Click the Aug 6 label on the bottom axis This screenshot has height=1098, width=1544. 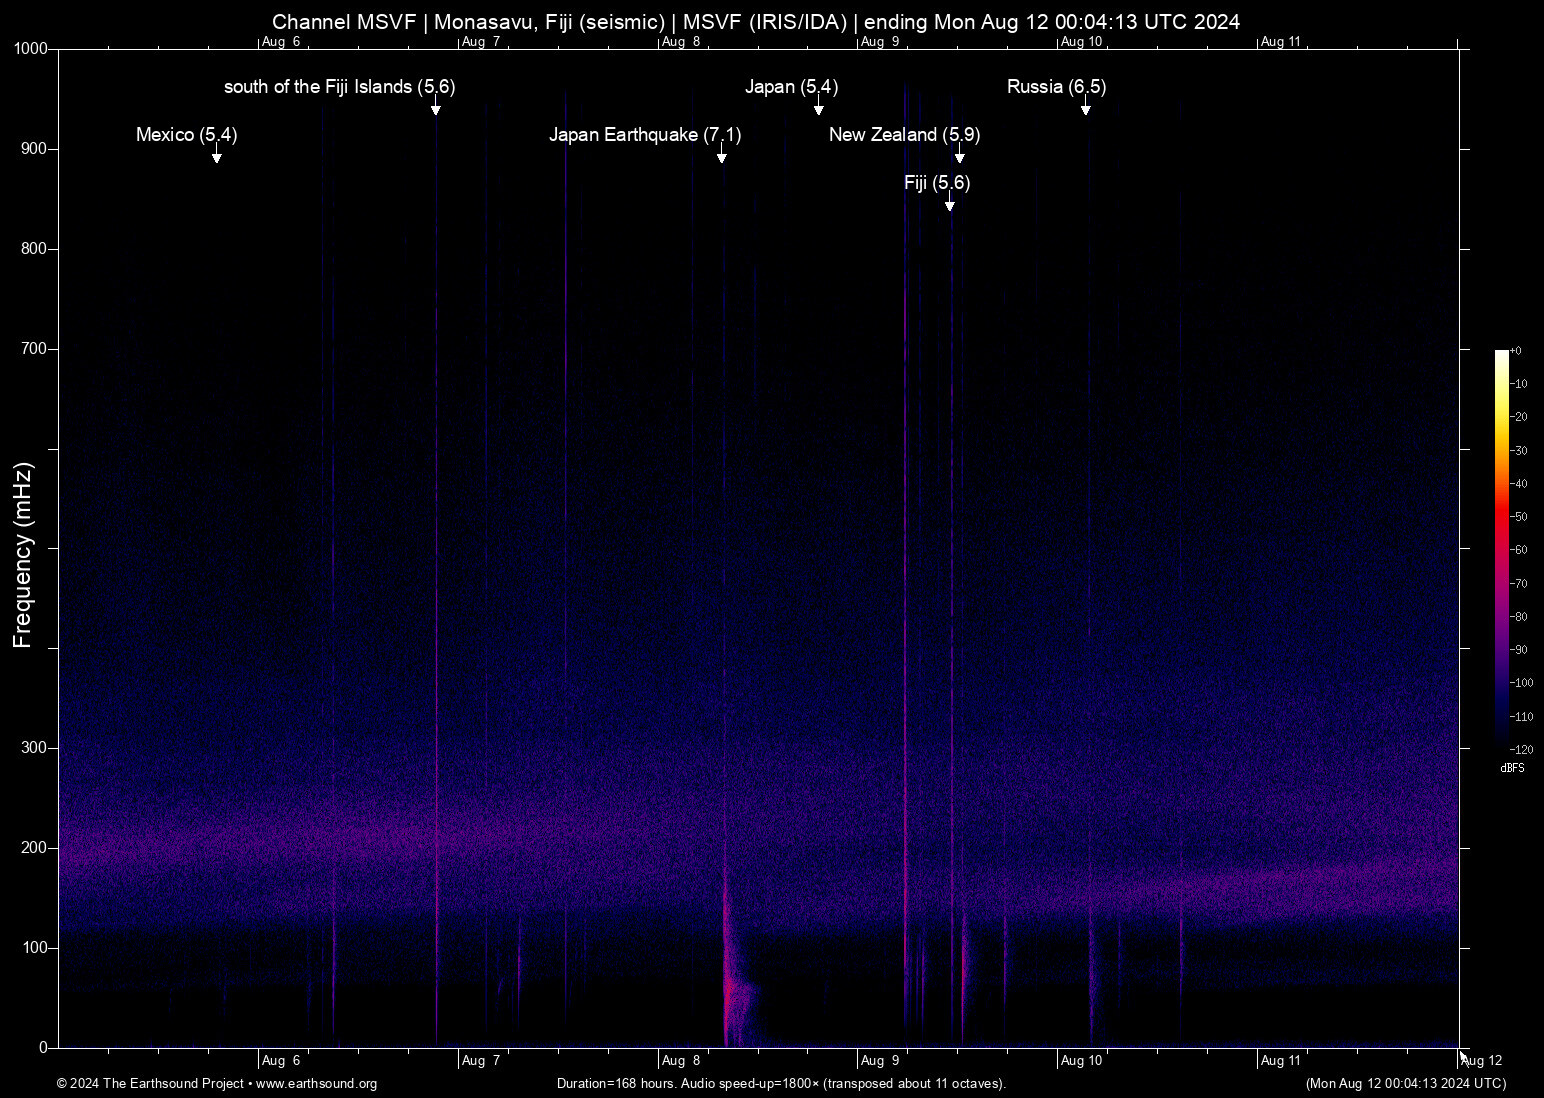[281, 1061]
